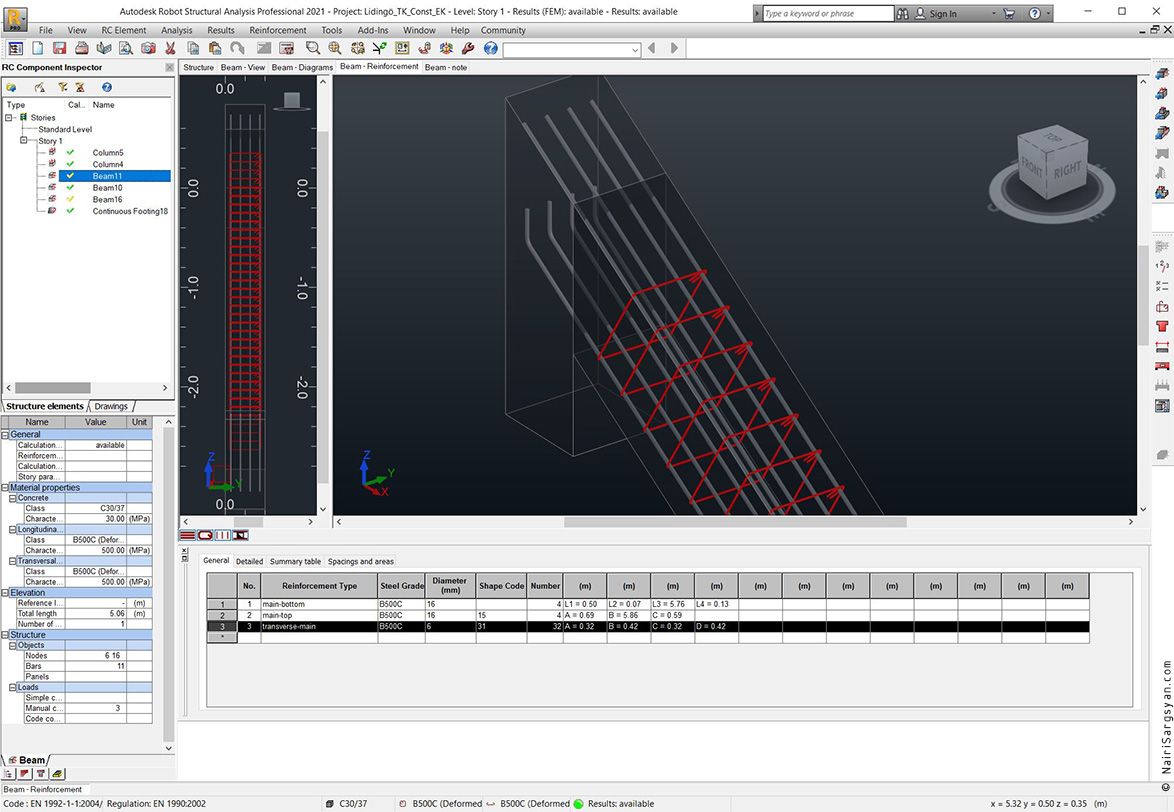This screenshot has height=812, width=1174.
Task: Click the Print toolbar icon
Action: [x=82, y=48]
